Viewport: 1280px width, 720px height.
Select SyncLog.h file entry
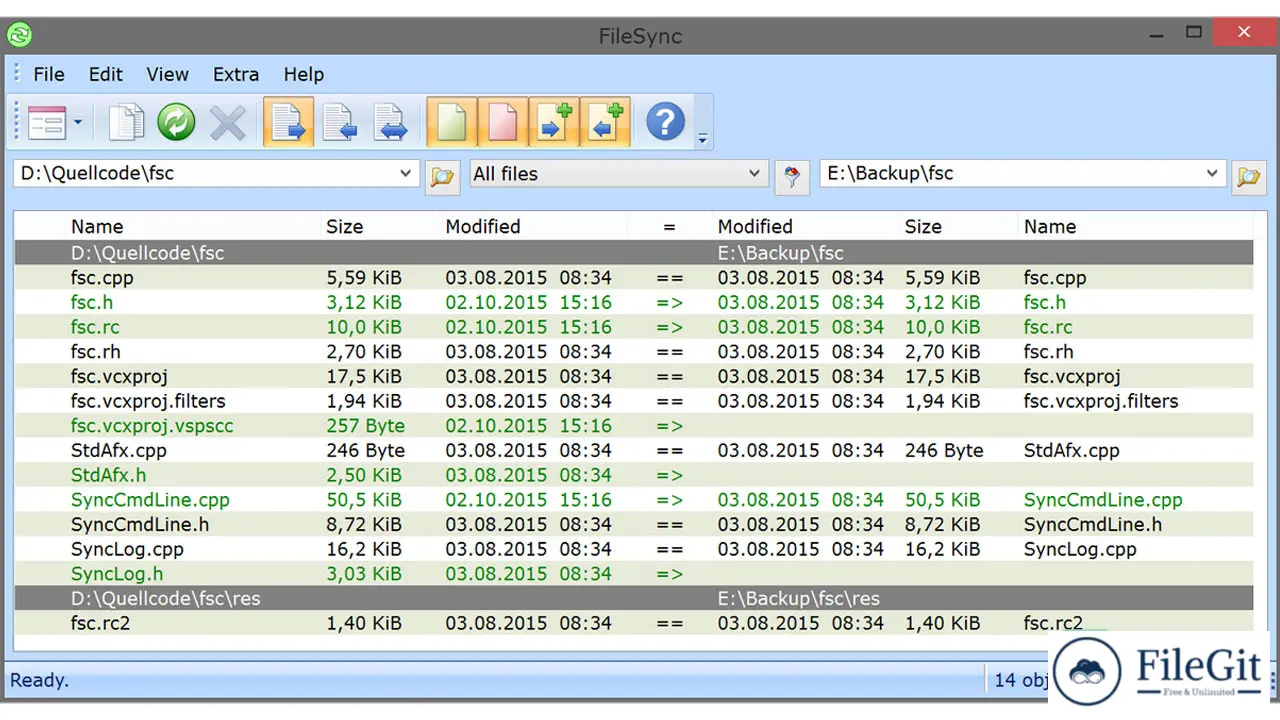coord(116,573)
